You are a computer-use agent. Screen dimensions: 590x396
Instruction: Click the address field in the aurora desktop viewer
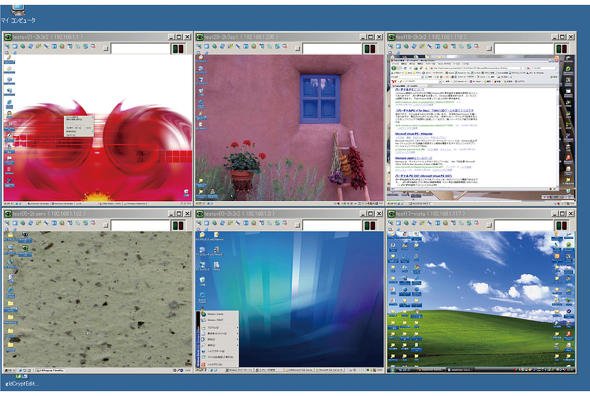[332, 225]
